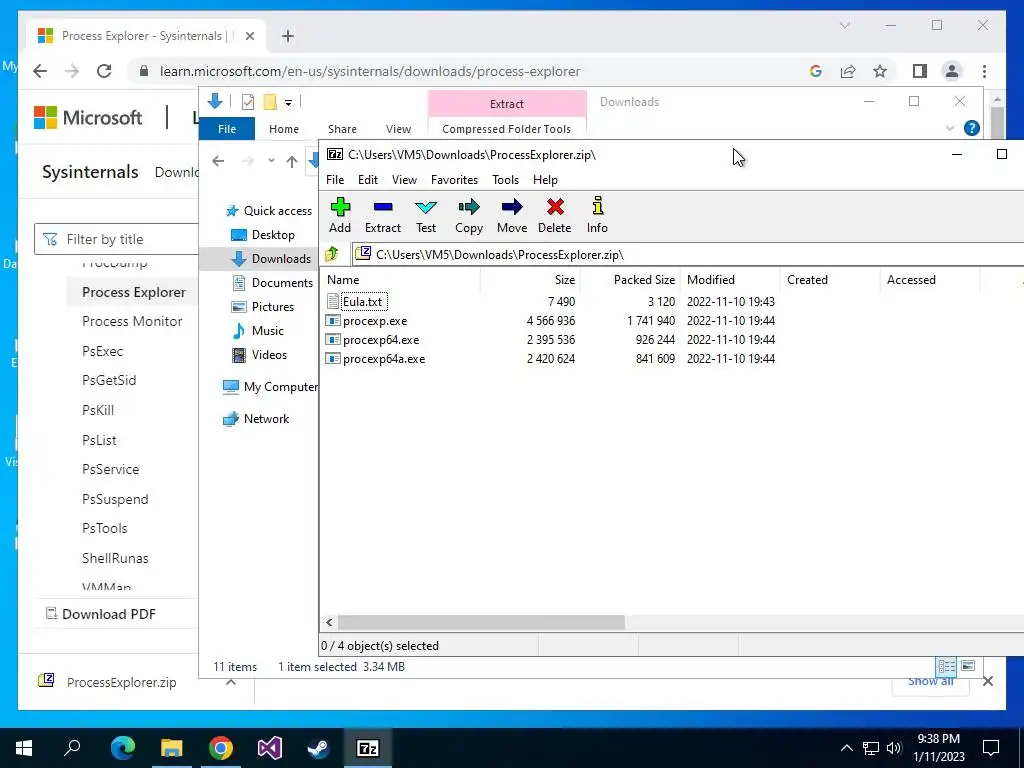
Task: Select Pictures in Explorer navigation pane
Action: coord(263,306)
